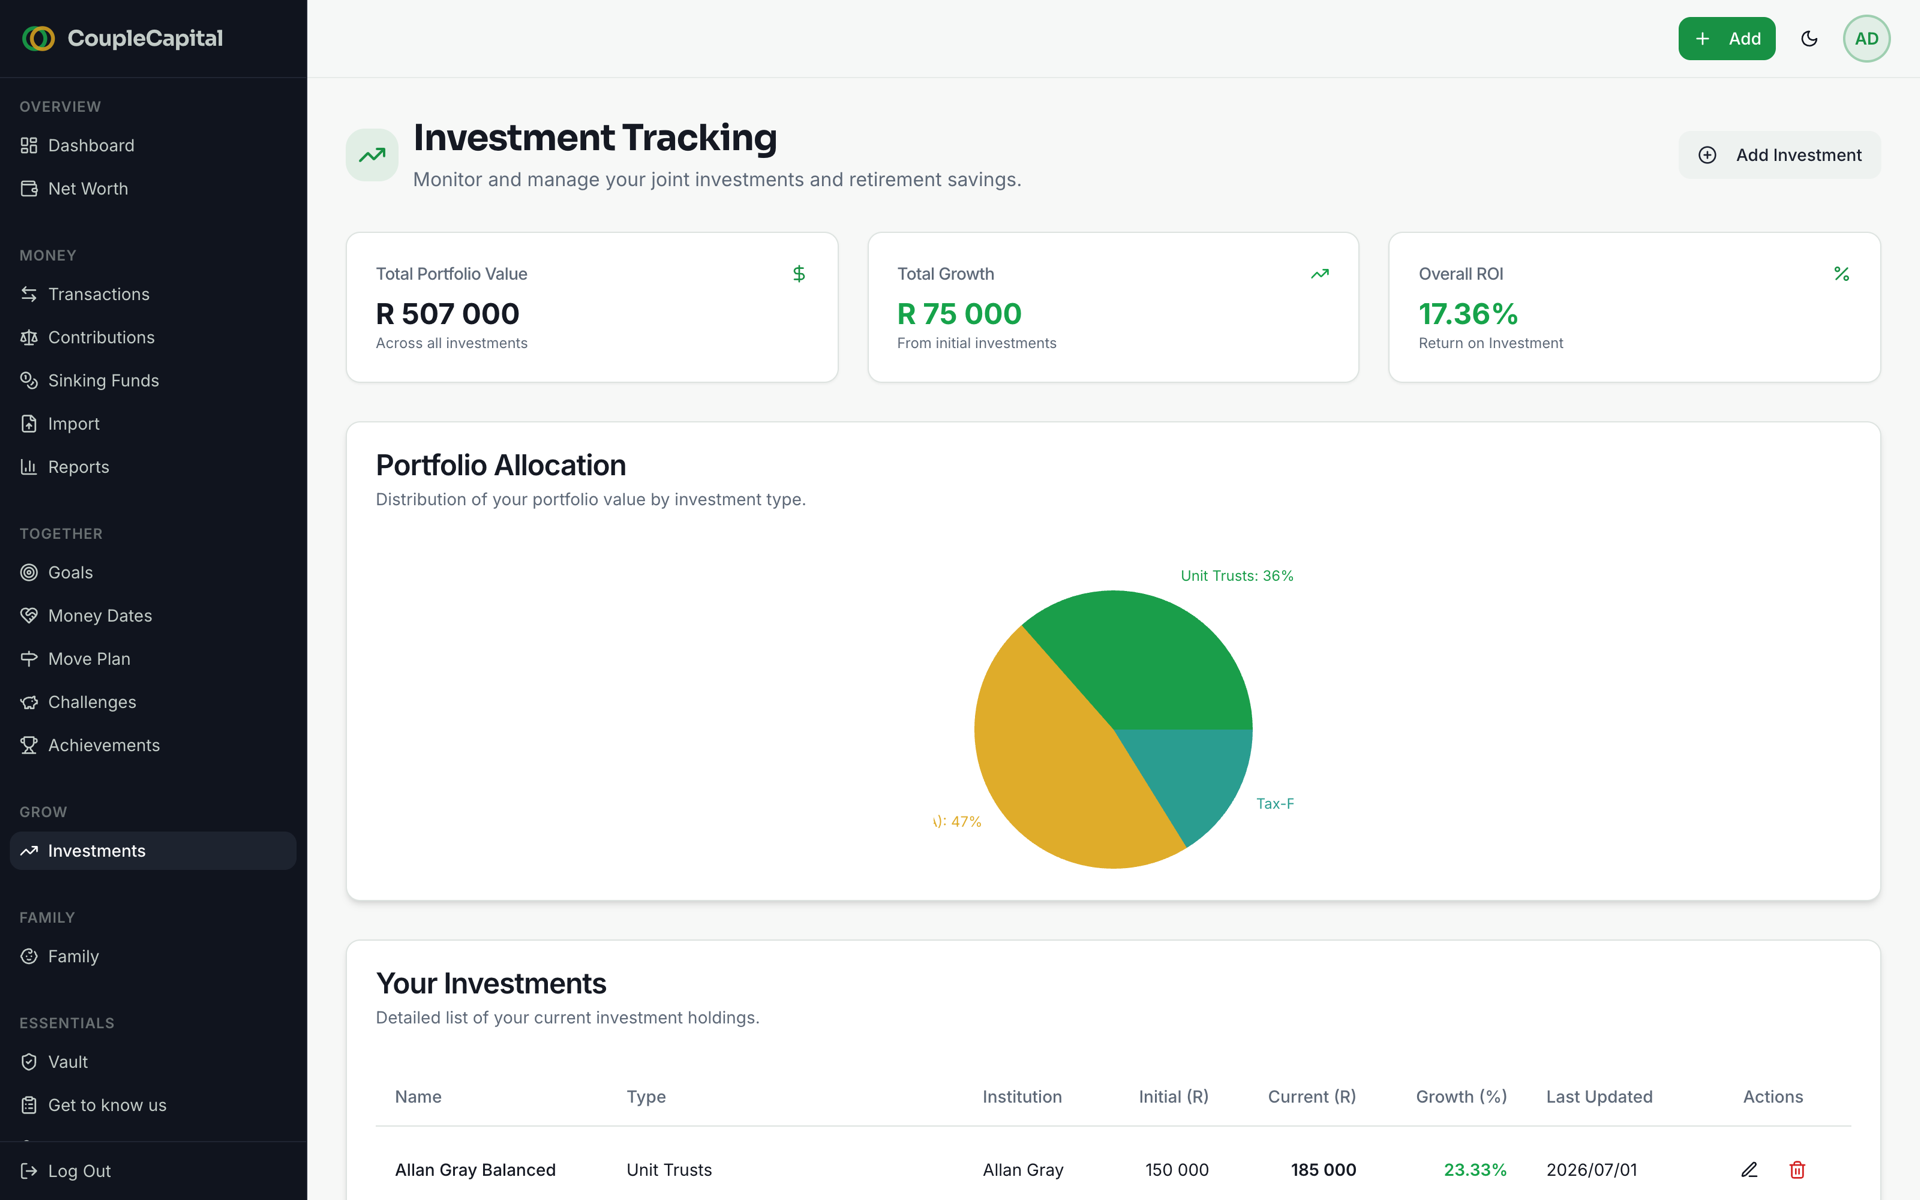Click the dollar icon on Total Portfolio Value card
This screenshot has height=1200, width=1920.
click(x=799, y=274)
